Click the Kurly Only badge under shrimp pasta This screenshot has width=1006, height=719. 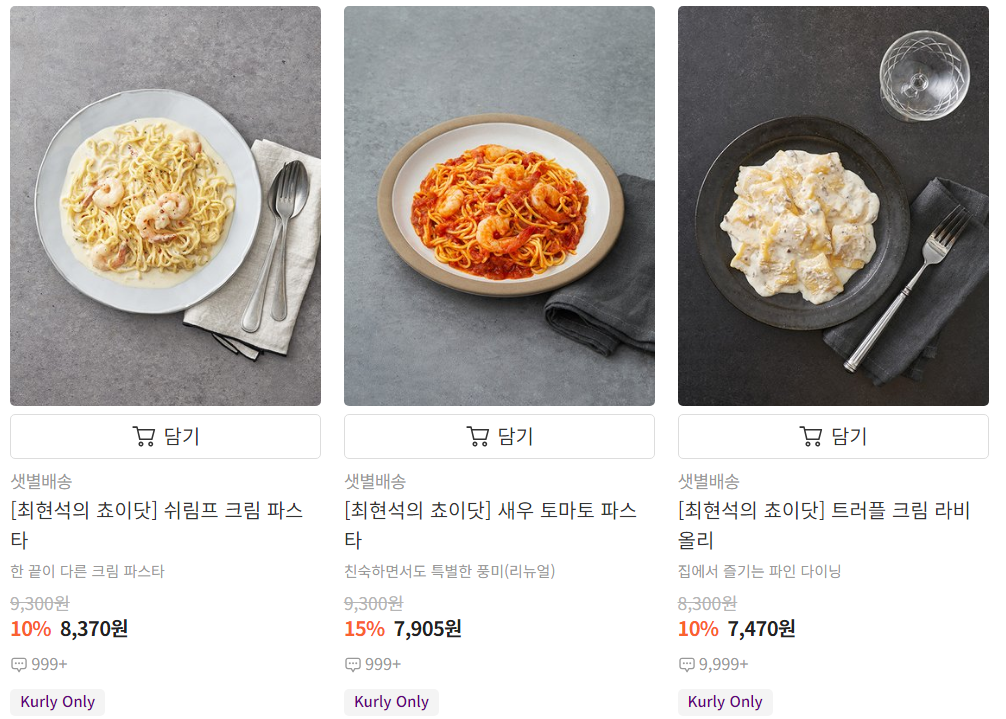56,701
